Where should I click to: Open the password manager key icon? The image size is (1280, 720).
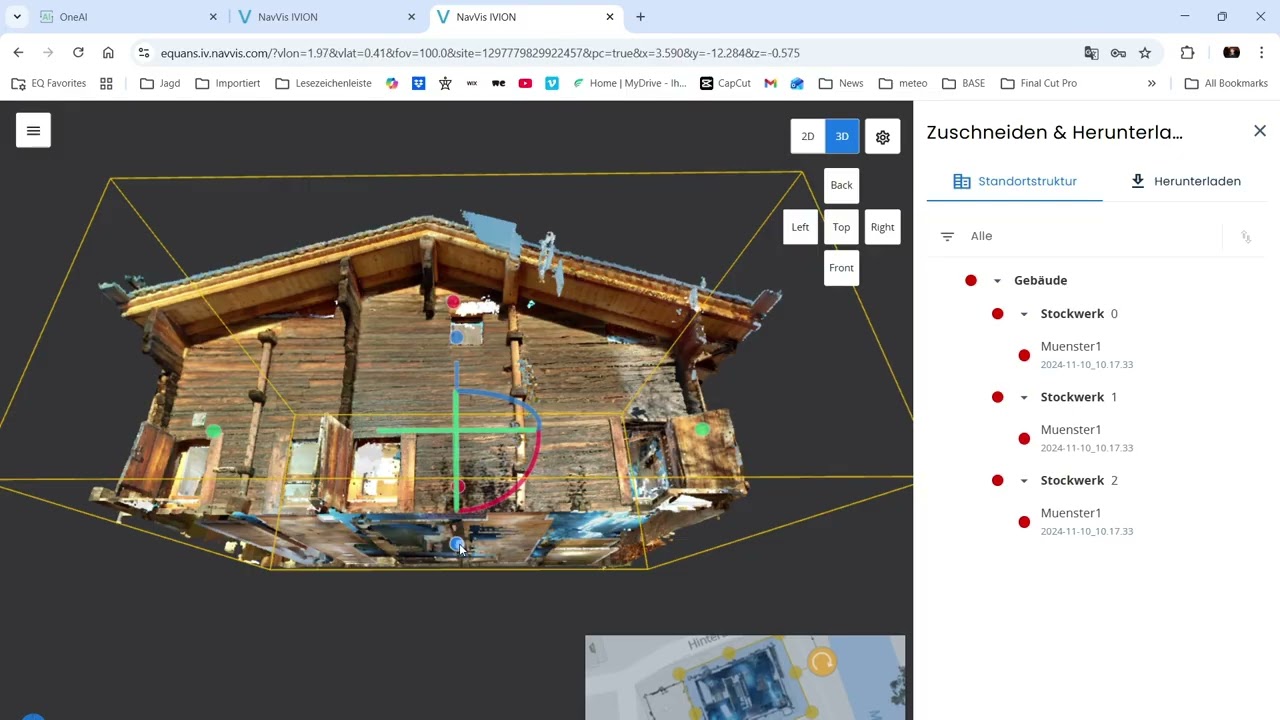pos(1118,53)
